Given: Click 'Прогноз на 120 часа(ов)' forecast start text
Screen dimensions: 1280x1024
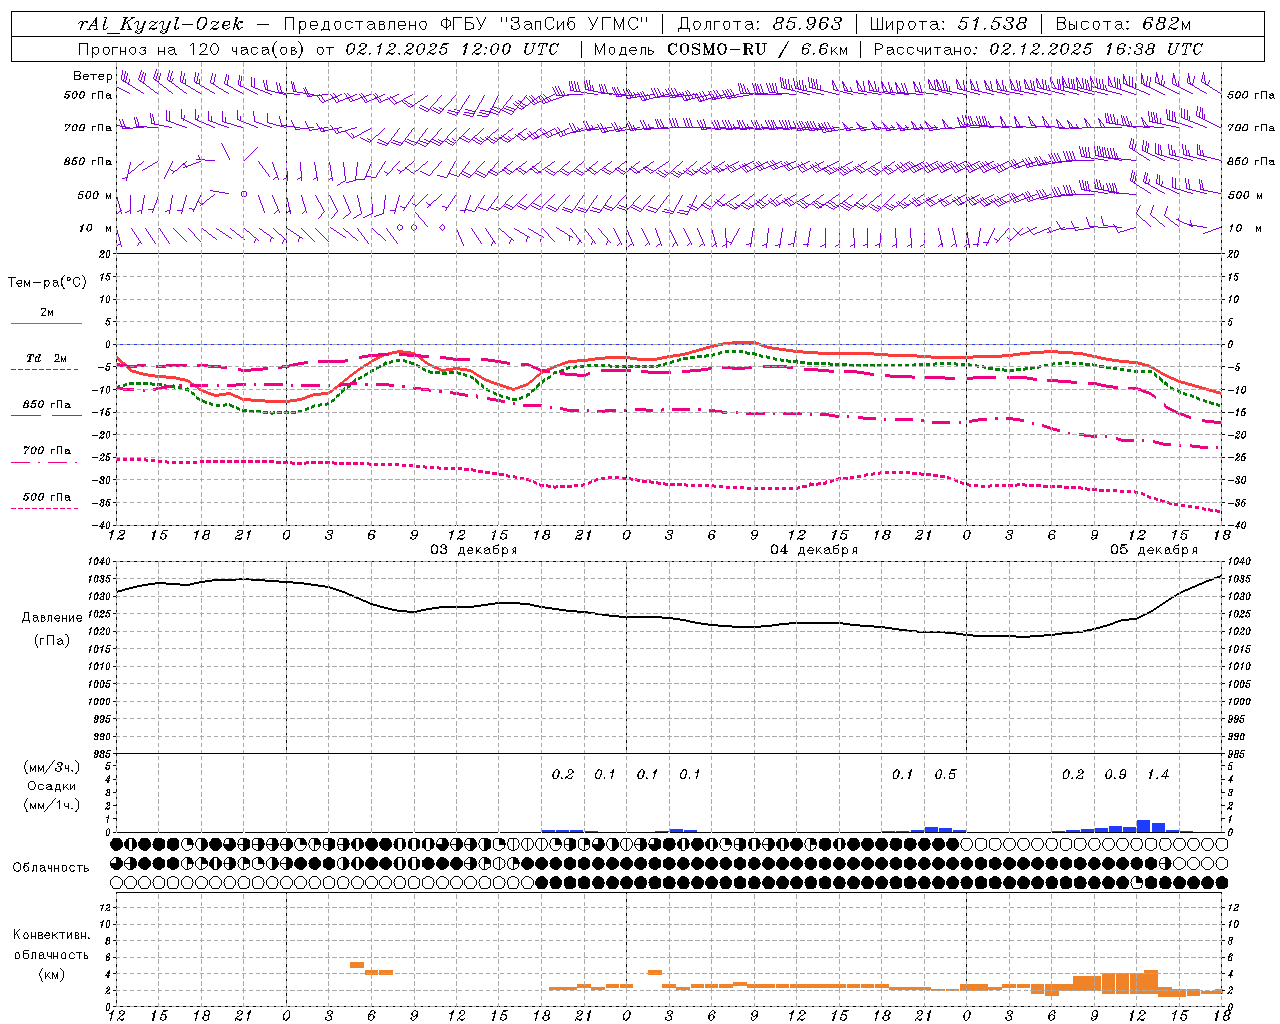Looking at the screenshot, I should (x=193, y=49).
